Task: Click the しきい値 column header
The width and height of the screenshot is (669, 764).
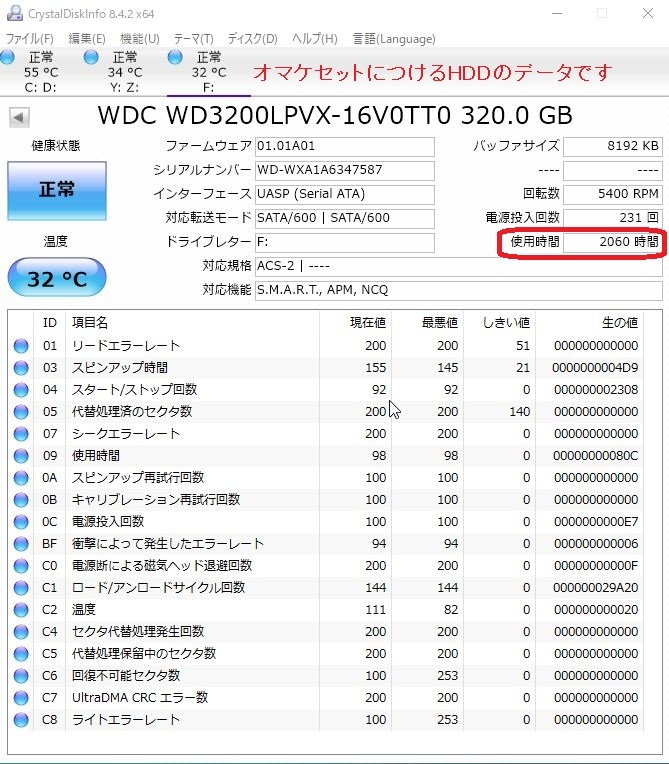Action: (x=499, y=323)
